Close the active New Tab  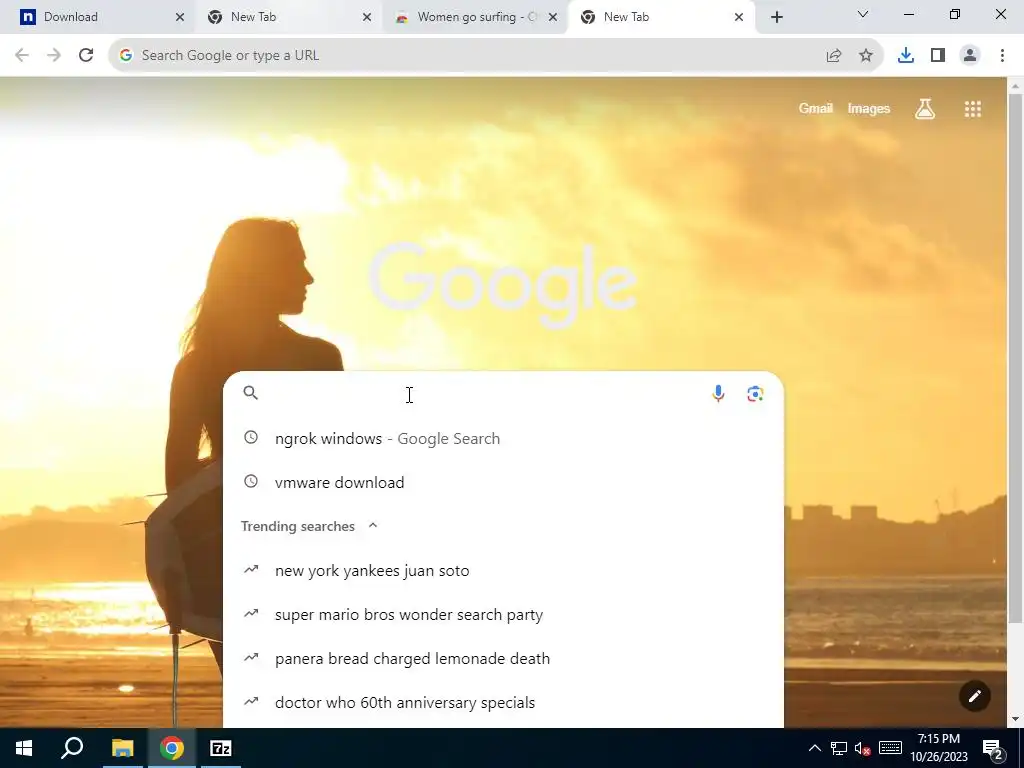pos(739,17)
